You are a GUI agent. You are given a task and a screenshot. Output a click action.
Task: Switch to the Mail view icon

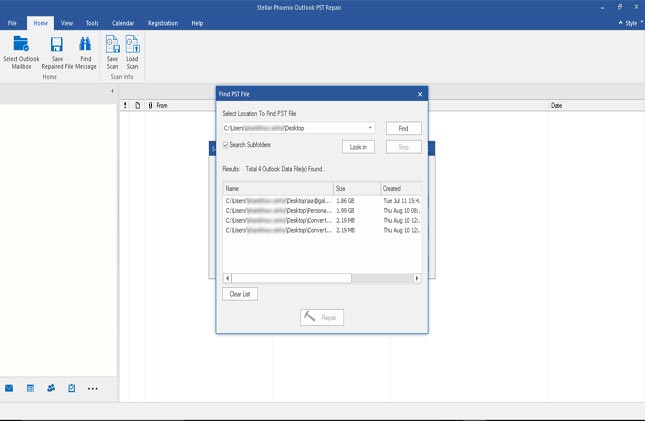[x=9, y=388]
